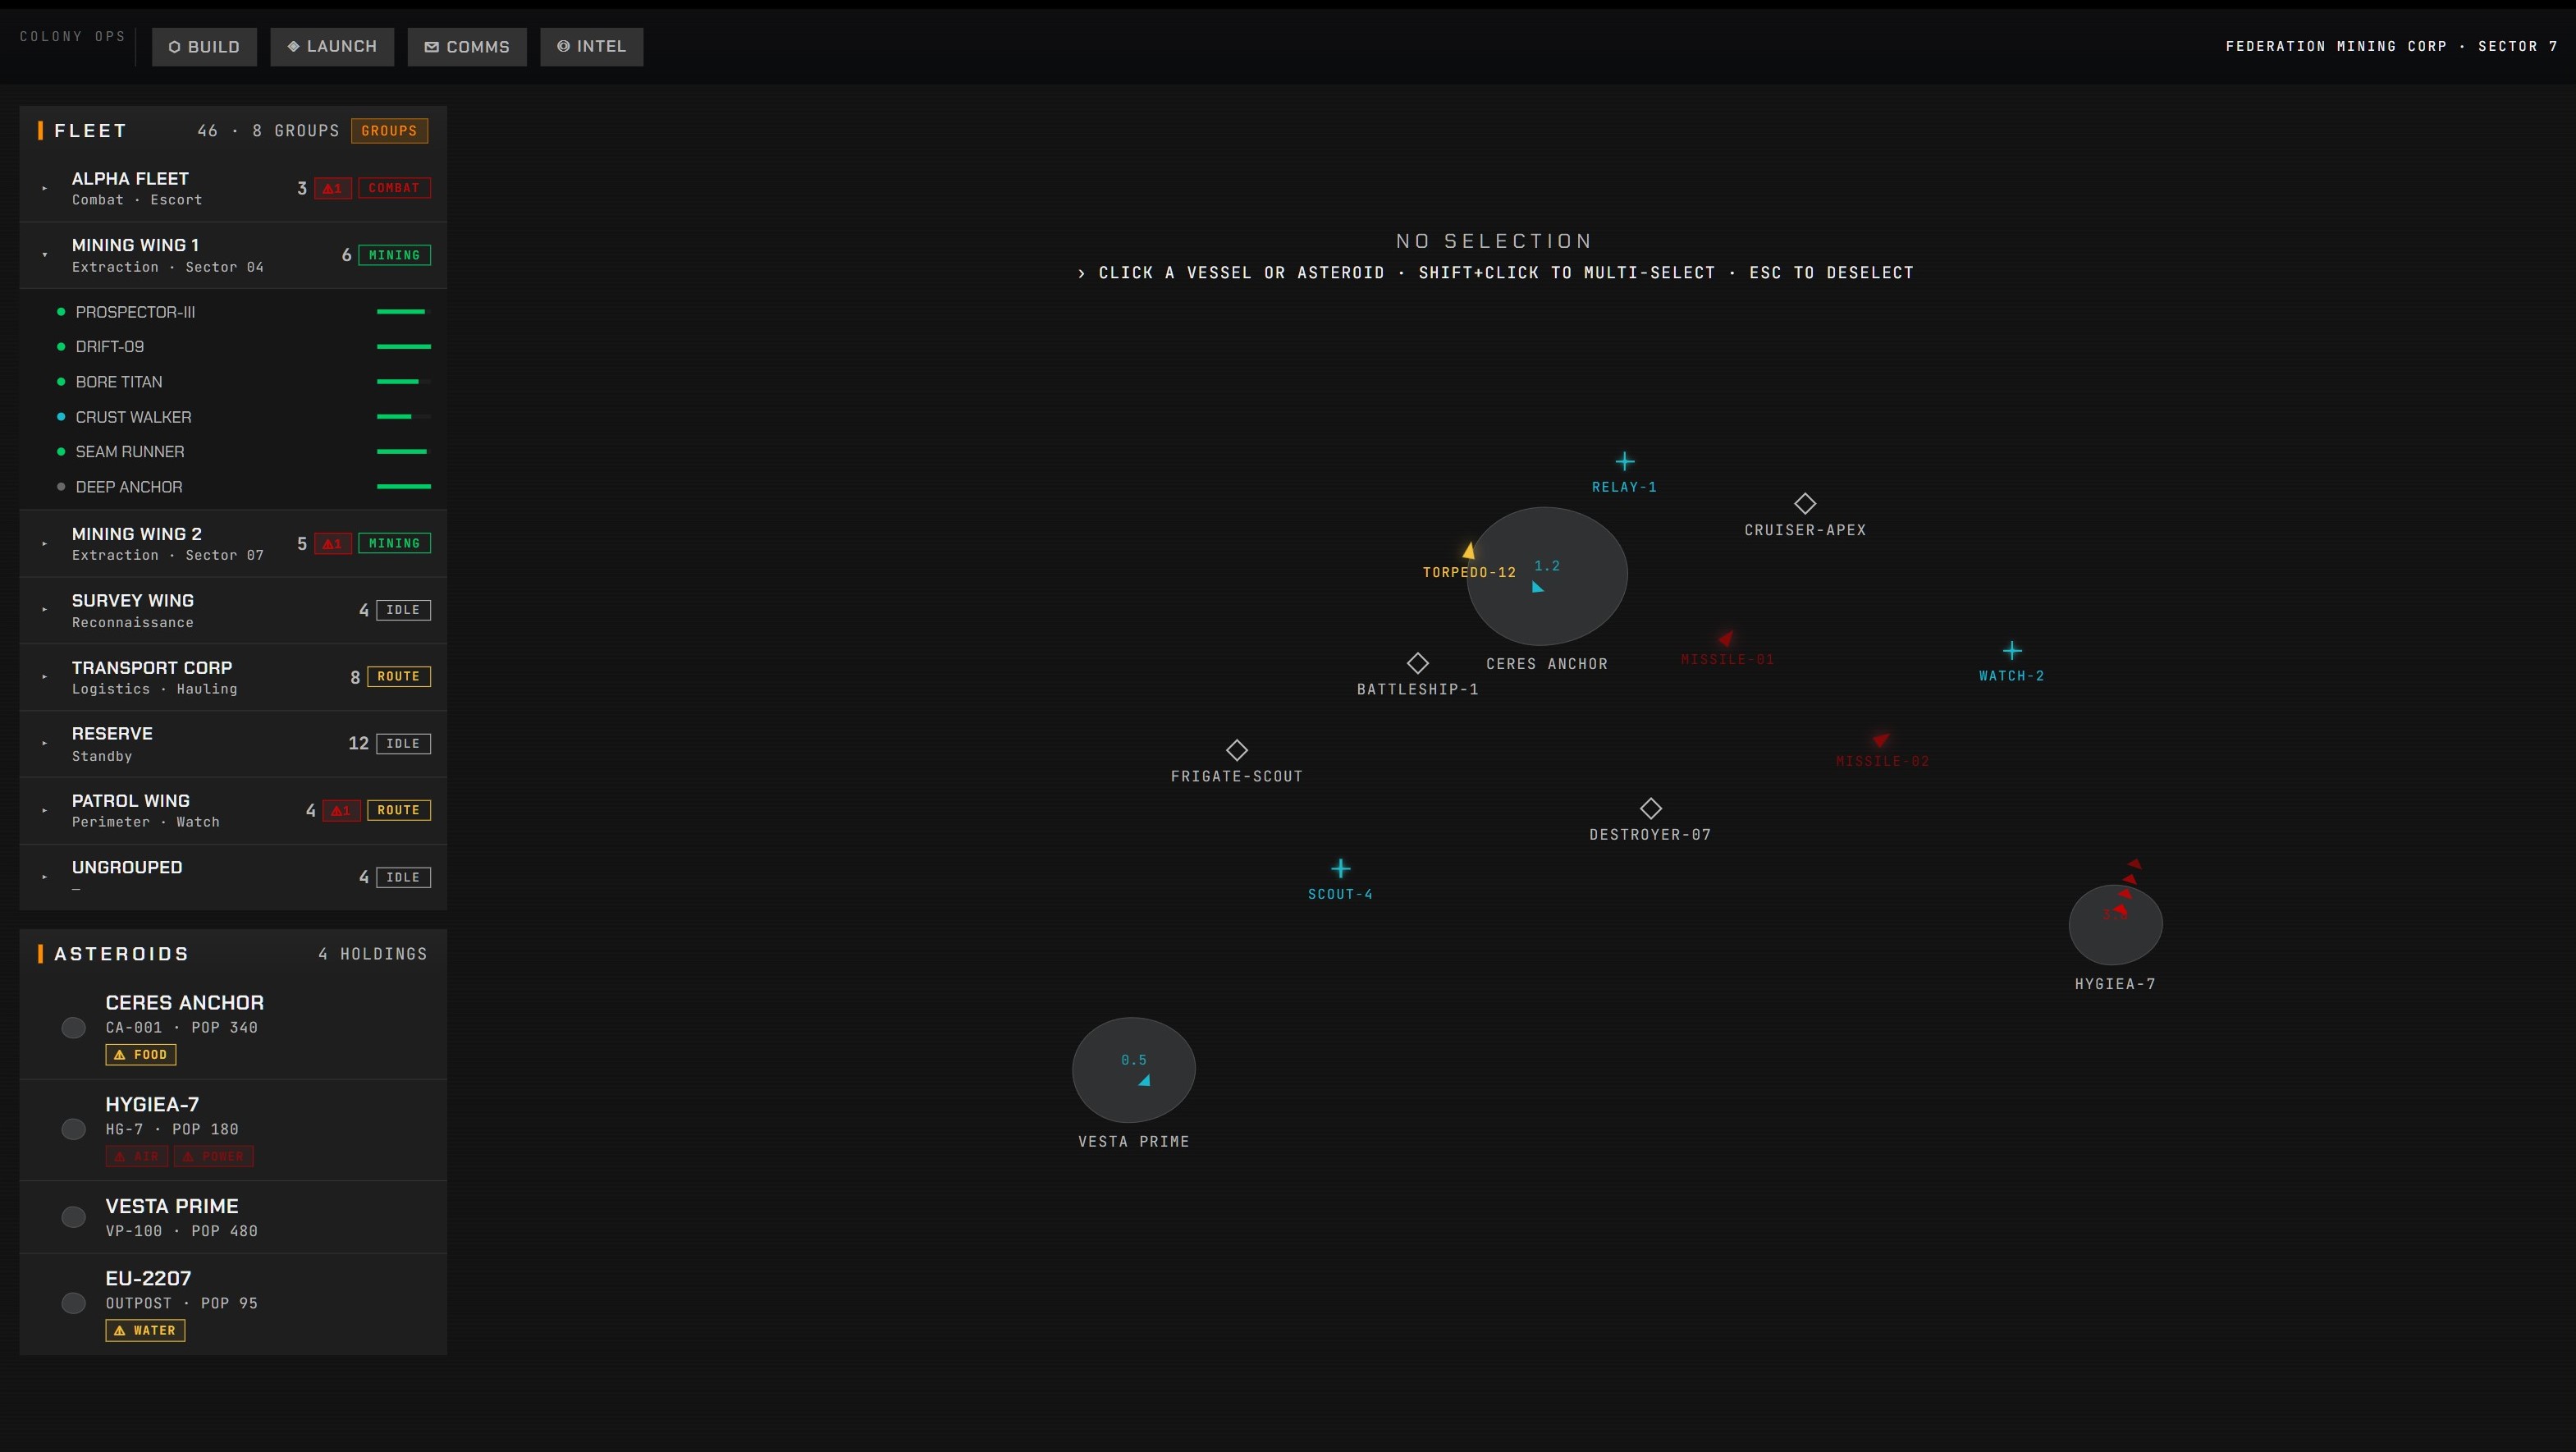The image size is (2576, 1452).
Task: Click the FOOD warning tag on CERES ANCHOR
Action: (141, 1055)
